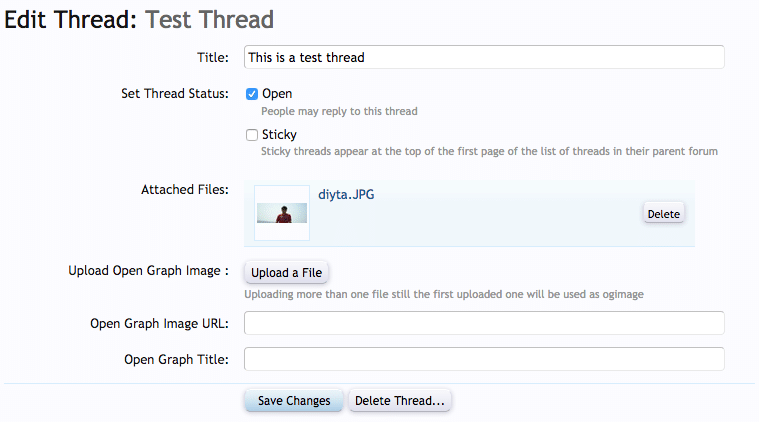
Task: Click the 'Title:' field label
Action: 213,58
